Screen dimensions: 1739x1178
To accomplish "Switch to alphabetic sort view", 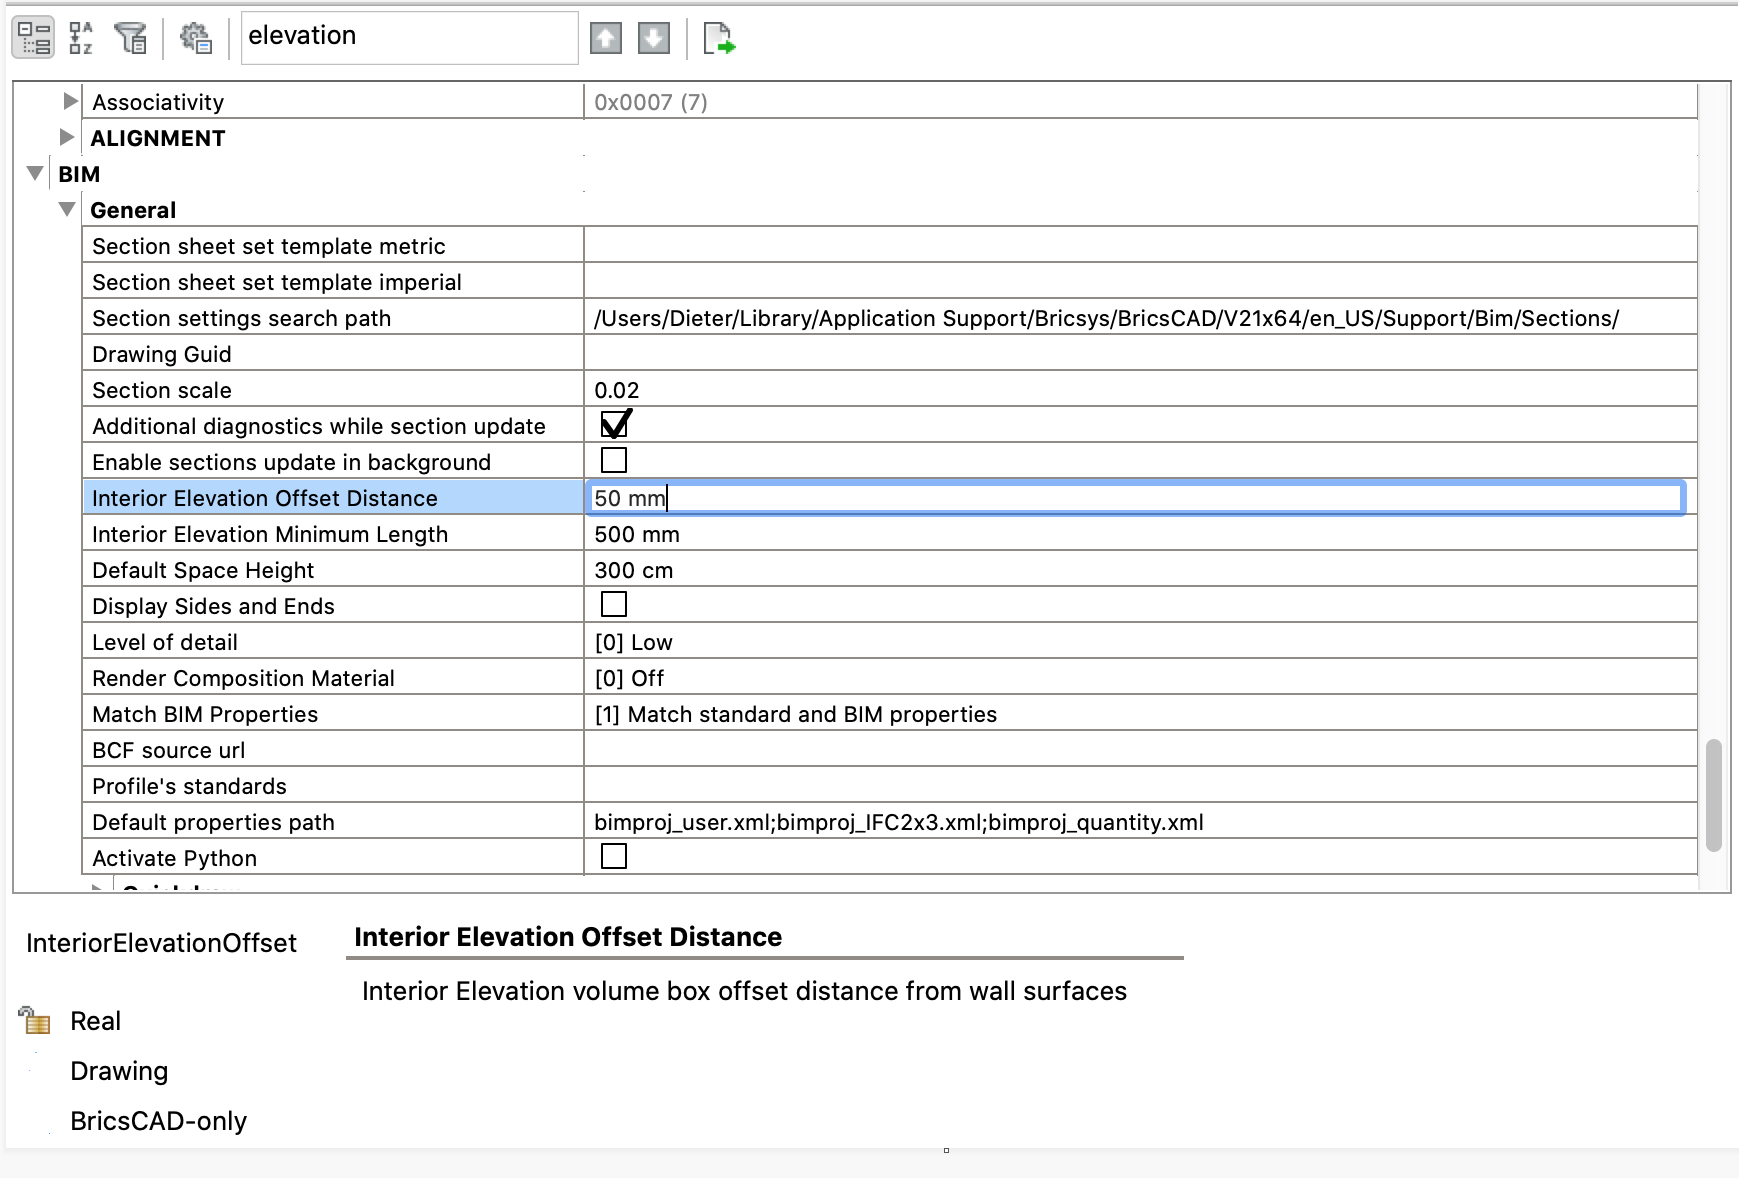I will pos(81,38).
